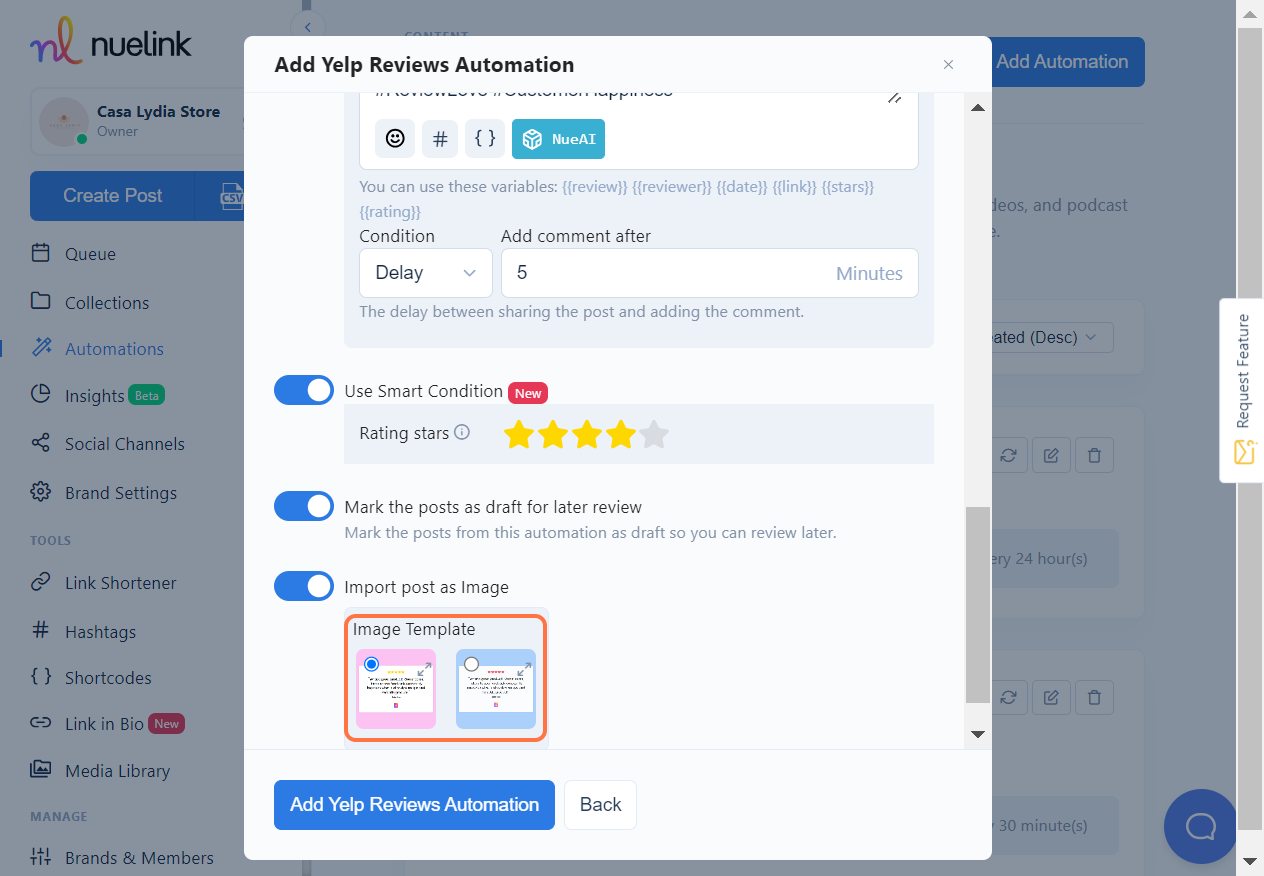Open Link in Bio in the sidebar

point(107,724)
